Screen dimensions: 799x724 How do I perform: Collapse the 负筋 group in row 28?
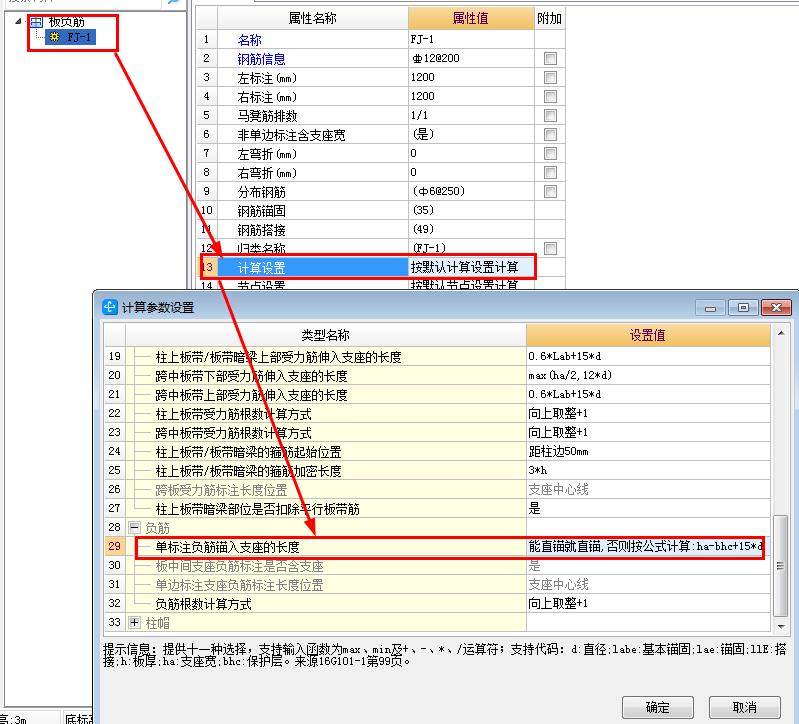135,527
